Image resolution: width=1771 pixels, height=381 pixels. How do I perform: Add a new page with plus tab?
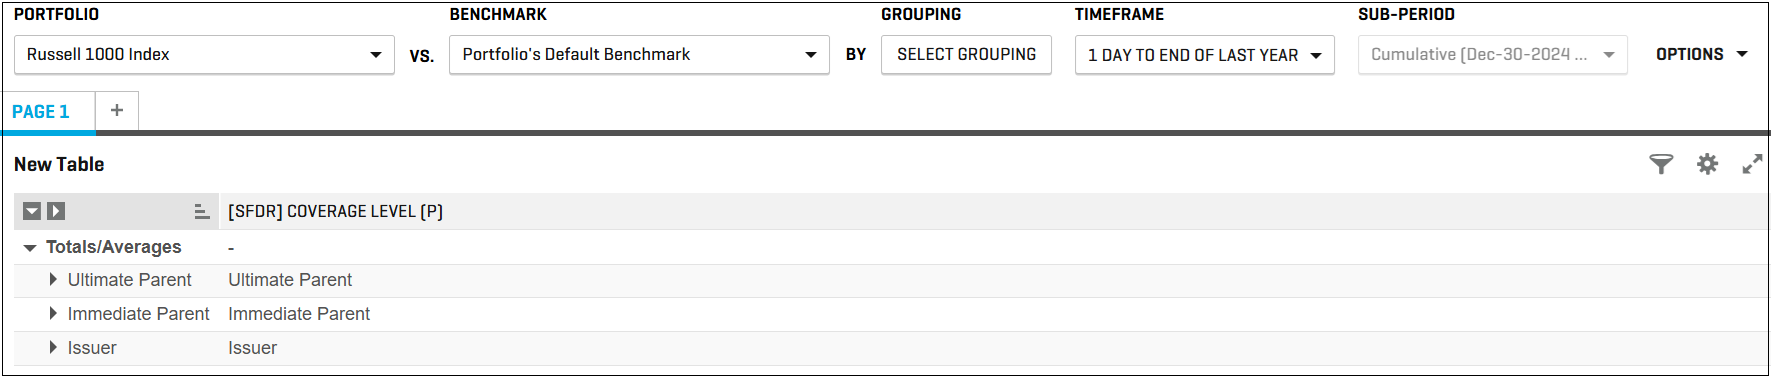click(x=117, y=111)
